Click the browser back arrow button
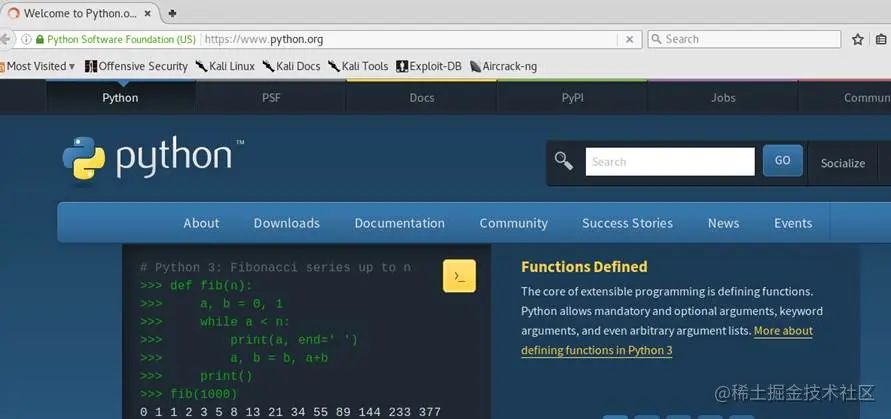This screenshot has height=419, width=891. pos(5,39)
